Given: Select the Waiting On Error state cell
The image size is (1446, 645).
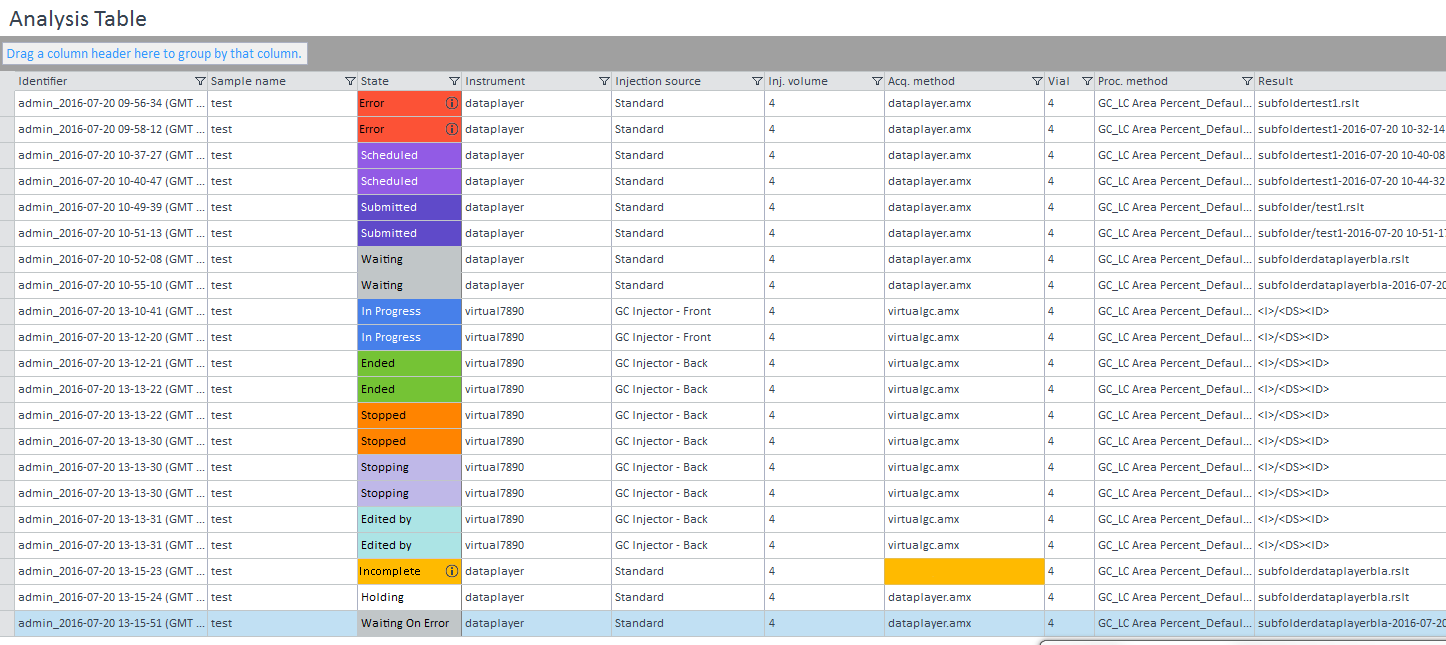Looking at the screenshot, I should pos(409,623).
